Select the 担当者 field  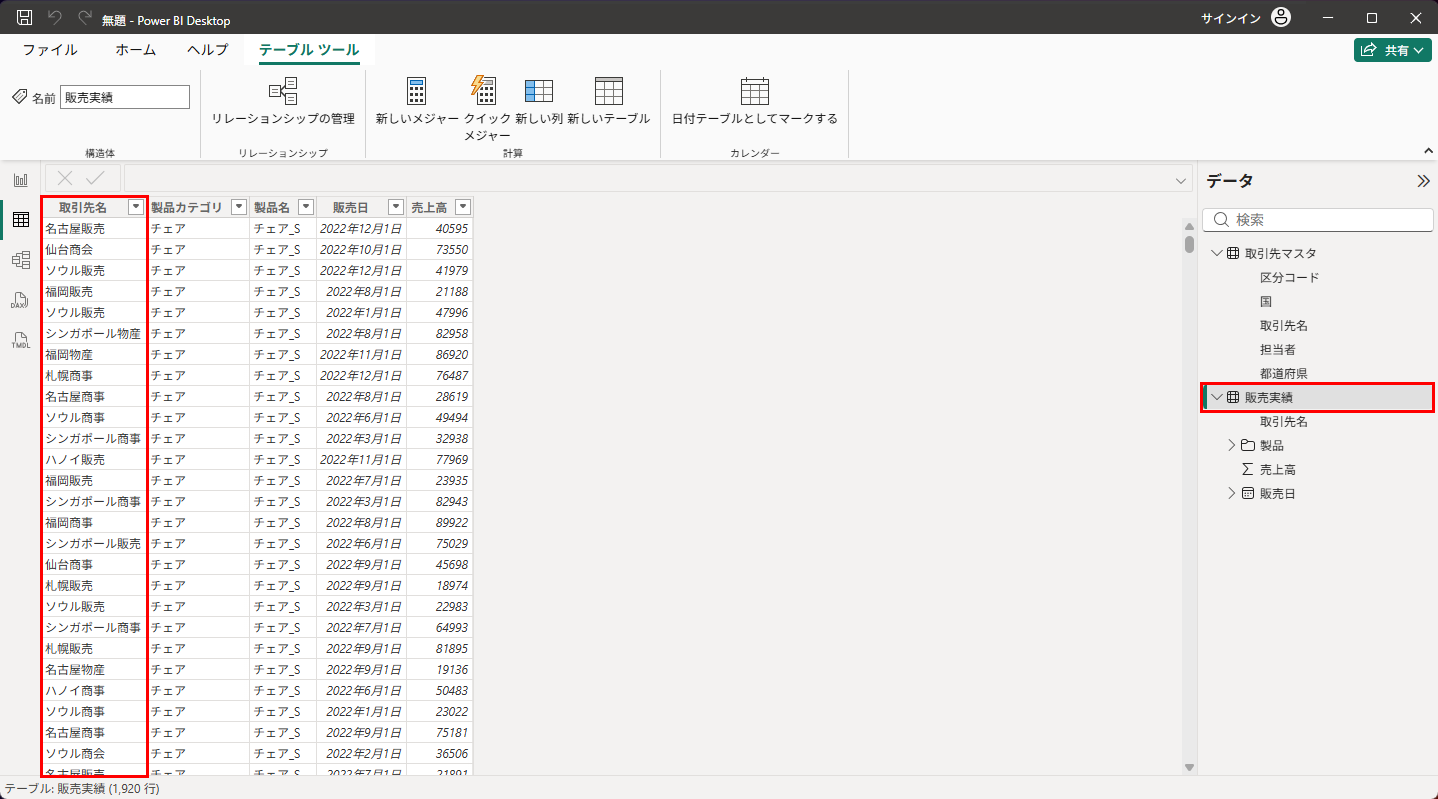1278,350
